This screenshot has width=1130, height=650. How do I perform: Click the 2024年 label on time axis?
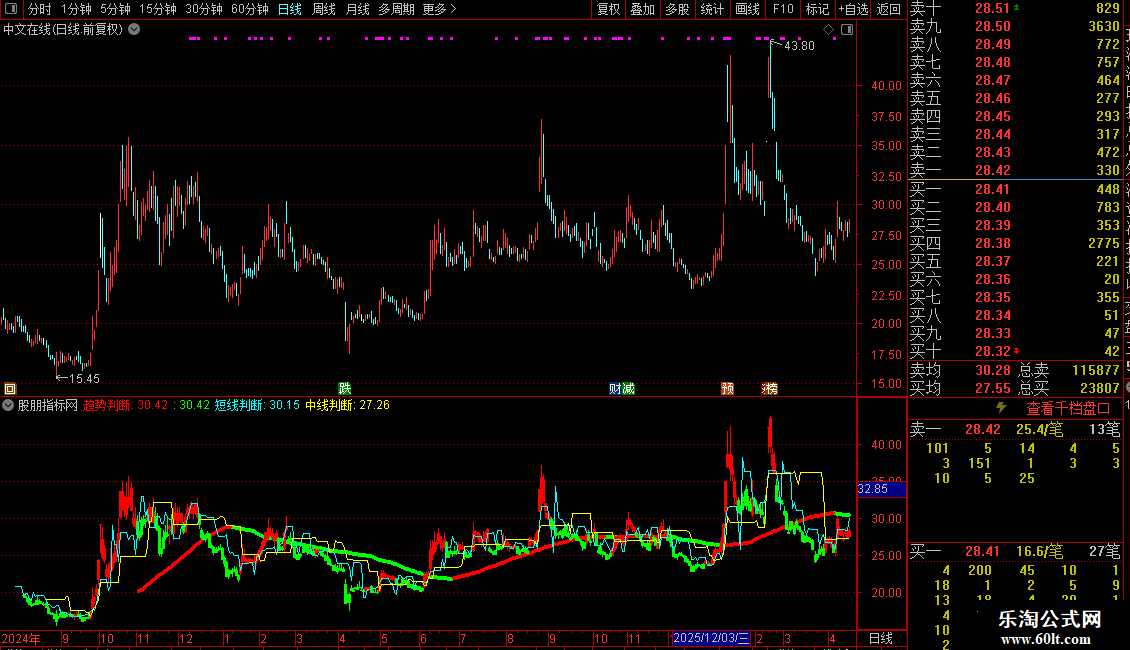pos(21,638)
